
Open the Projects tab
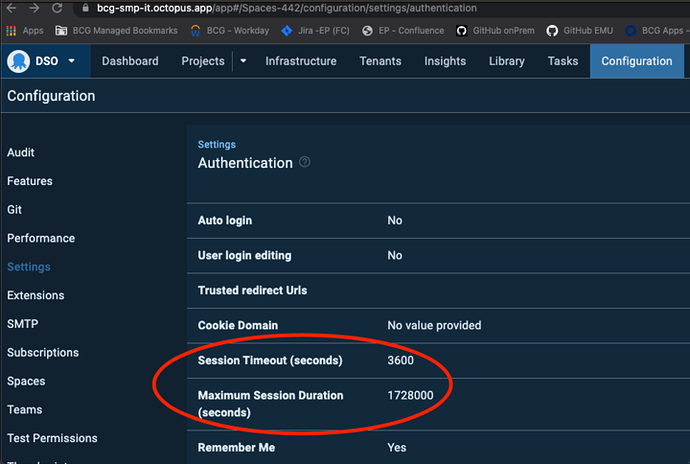(x=203, y=61)
